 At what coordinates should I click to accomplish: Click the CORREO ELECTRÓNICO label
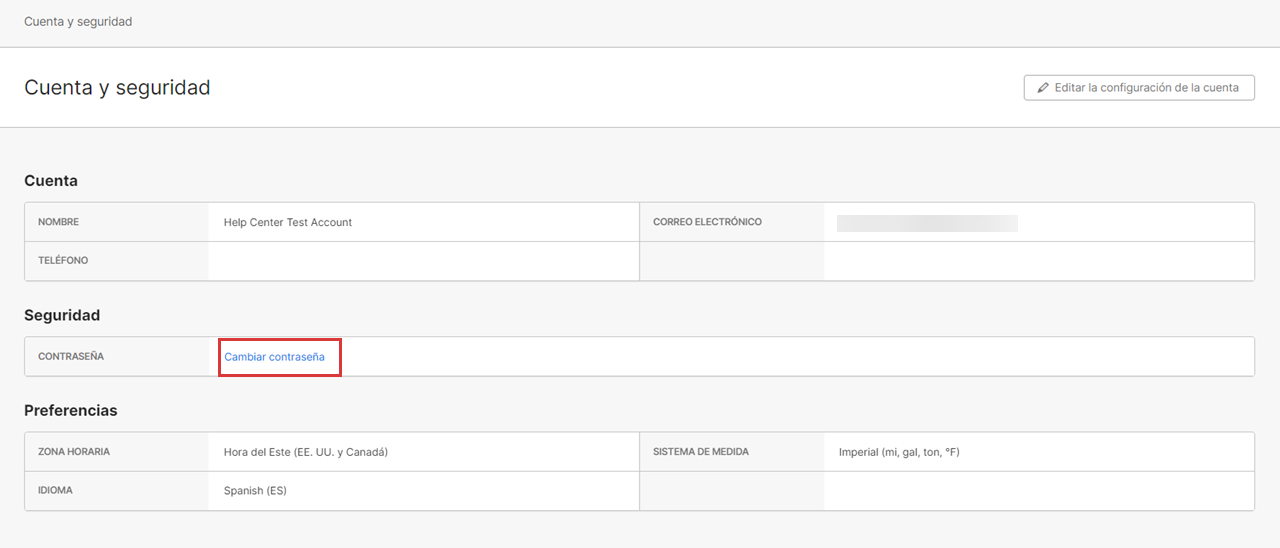pos(707,222)
